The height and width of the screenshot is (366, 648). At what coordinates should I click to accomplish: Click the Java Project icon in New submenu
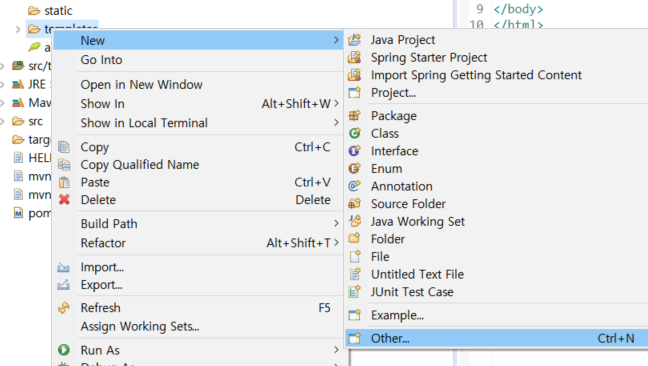click(355, 40)
